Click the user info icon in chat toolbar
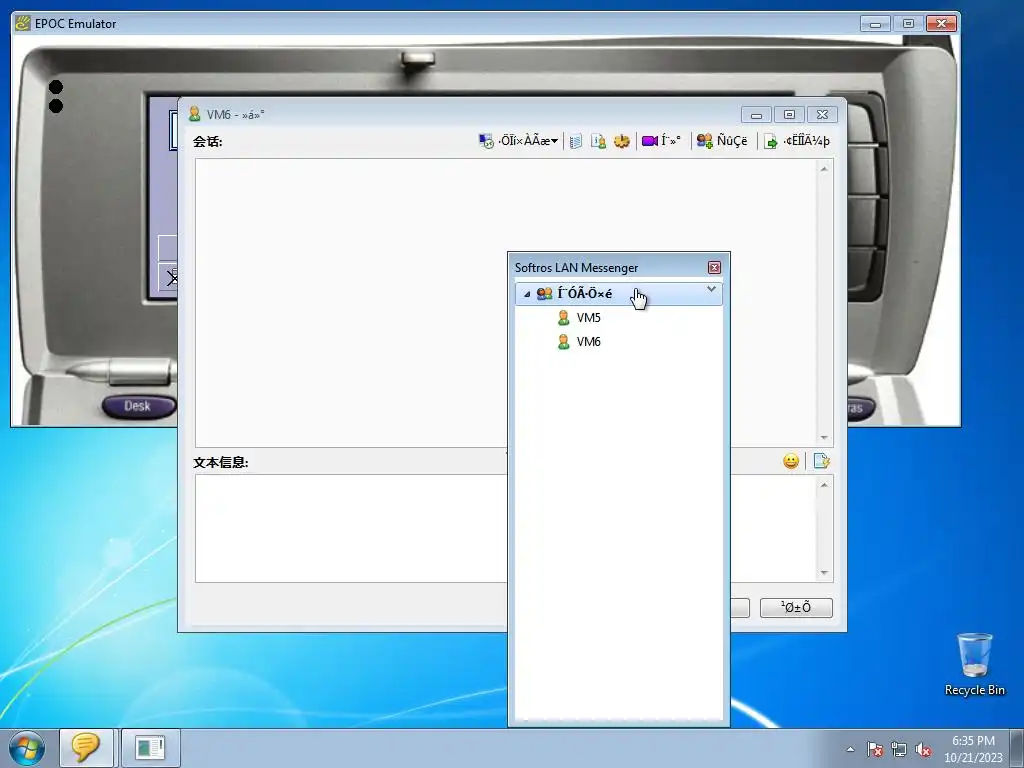The image size is (1024, 768). (598, 141)
